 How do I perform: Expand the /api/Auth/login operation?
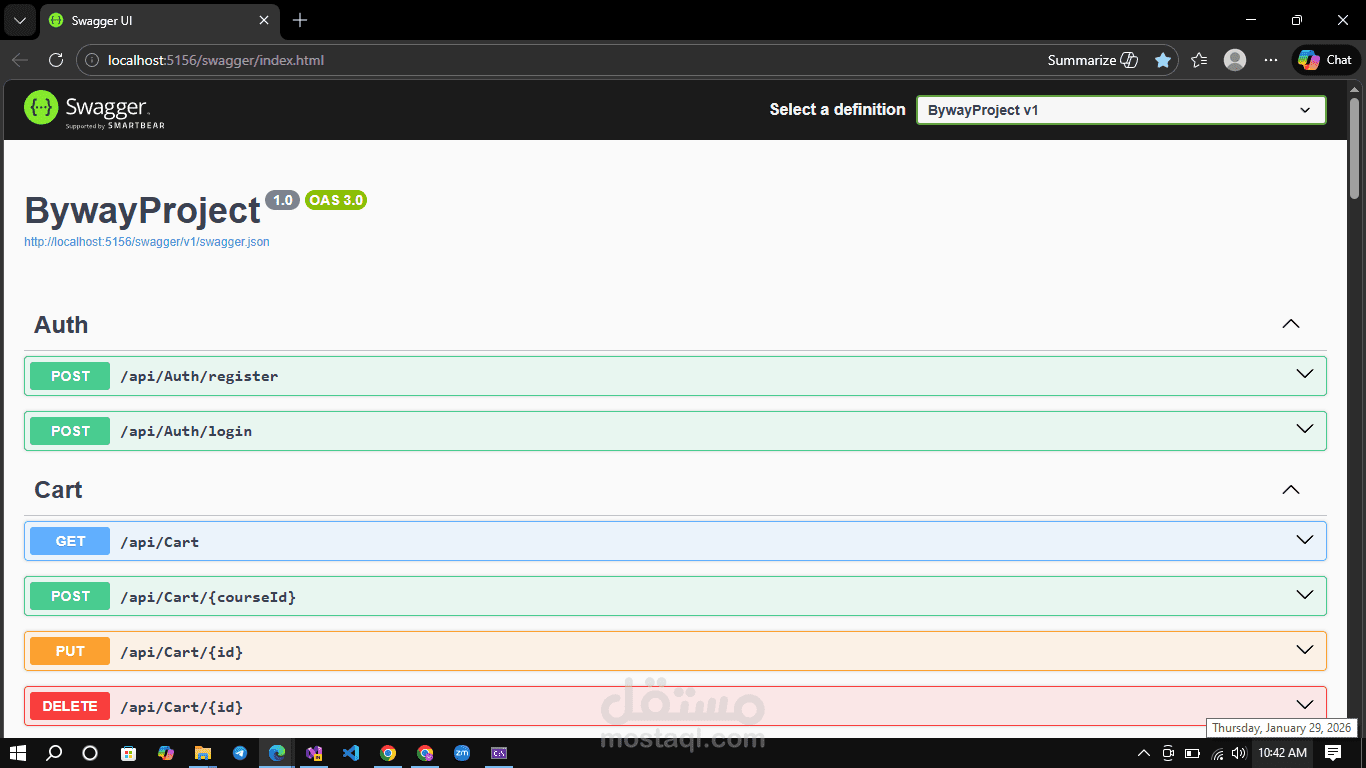tap(1303, 430)
